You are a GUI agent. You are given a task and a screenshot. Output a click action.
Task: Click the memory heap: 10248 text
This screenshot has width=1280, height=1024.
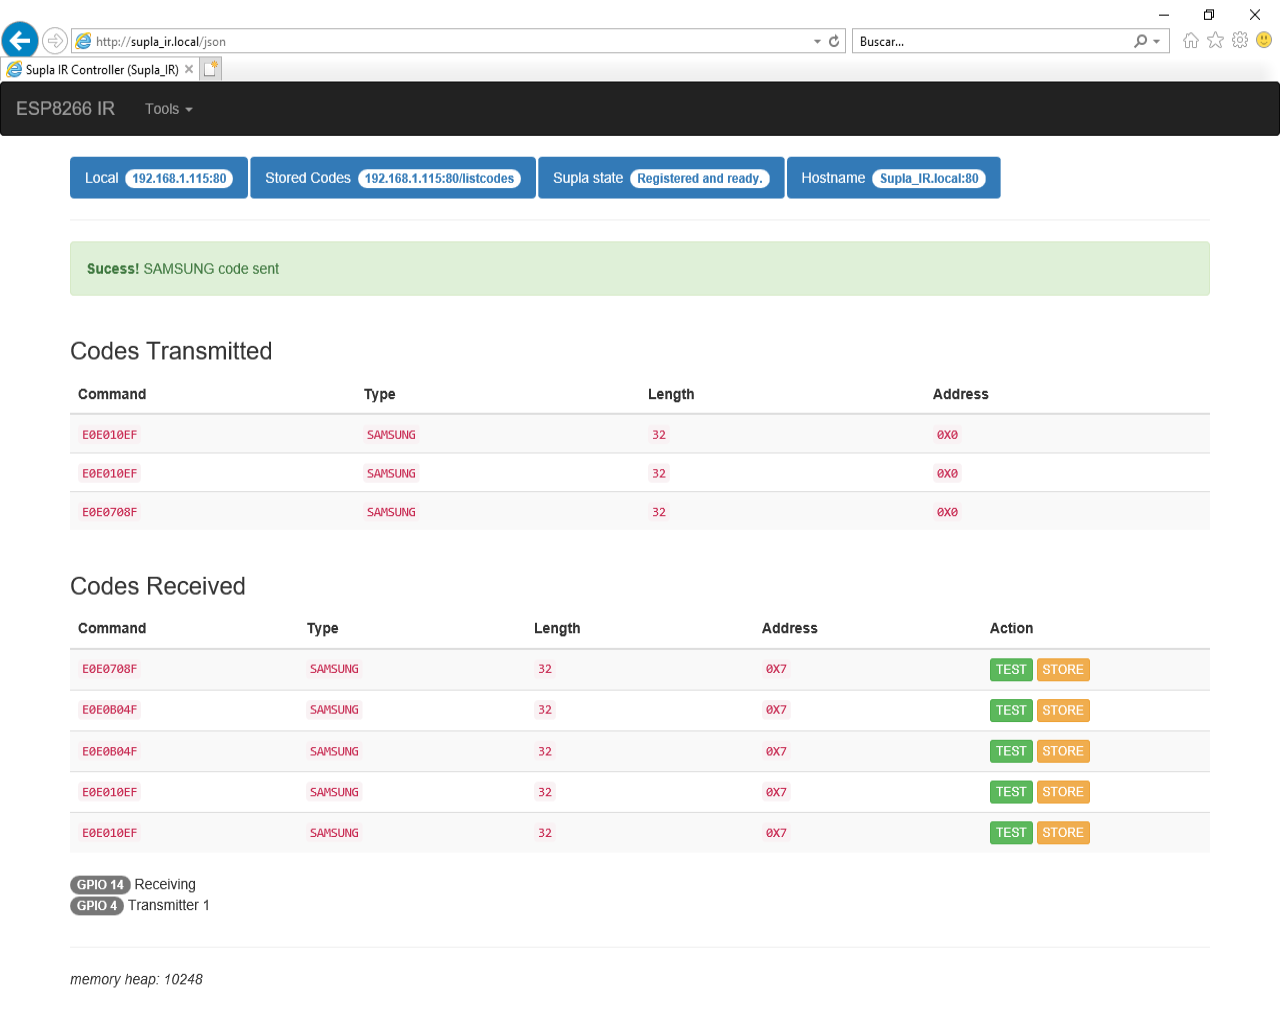coord(136,980)
